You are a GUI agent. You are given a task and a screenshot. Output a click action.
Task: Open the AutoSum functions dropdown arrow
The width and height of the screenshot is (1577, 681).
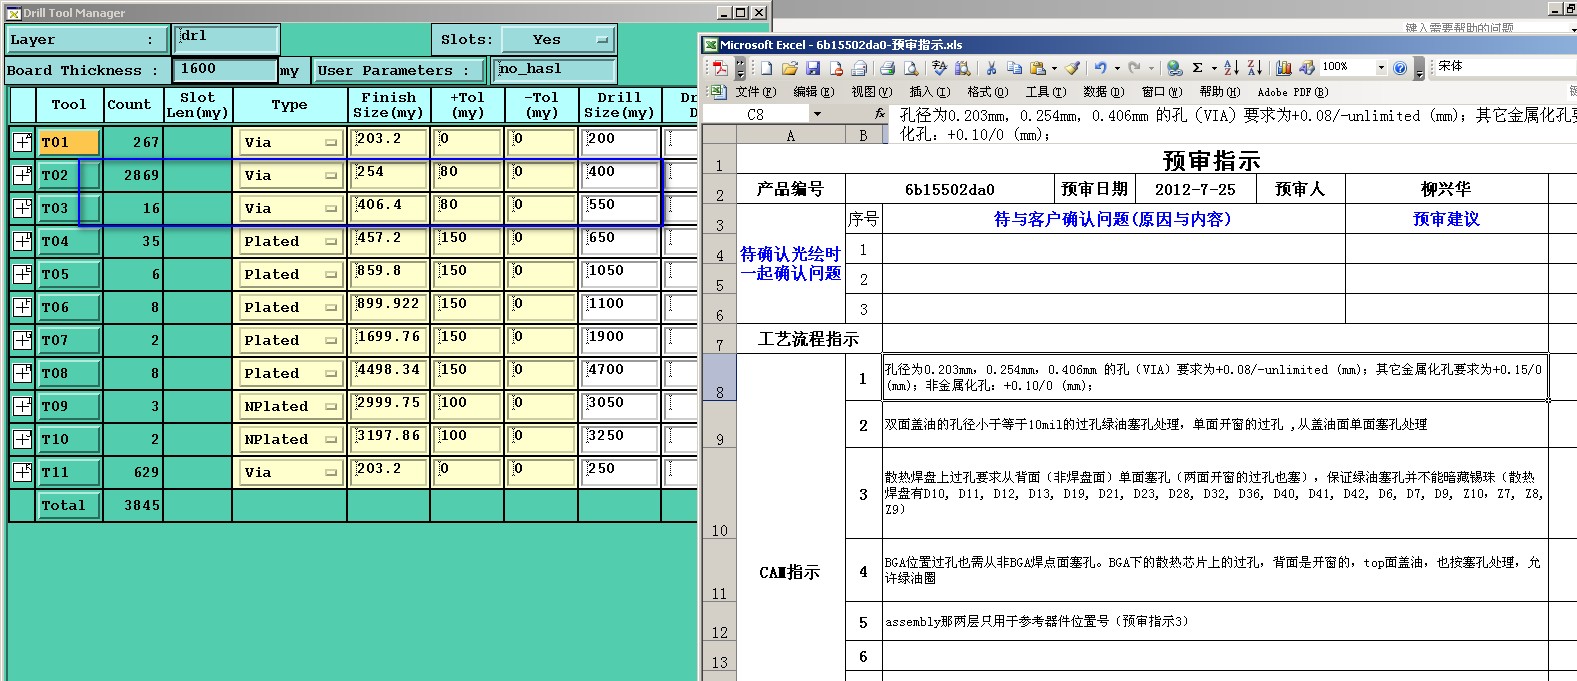(x=1213, y=68)
